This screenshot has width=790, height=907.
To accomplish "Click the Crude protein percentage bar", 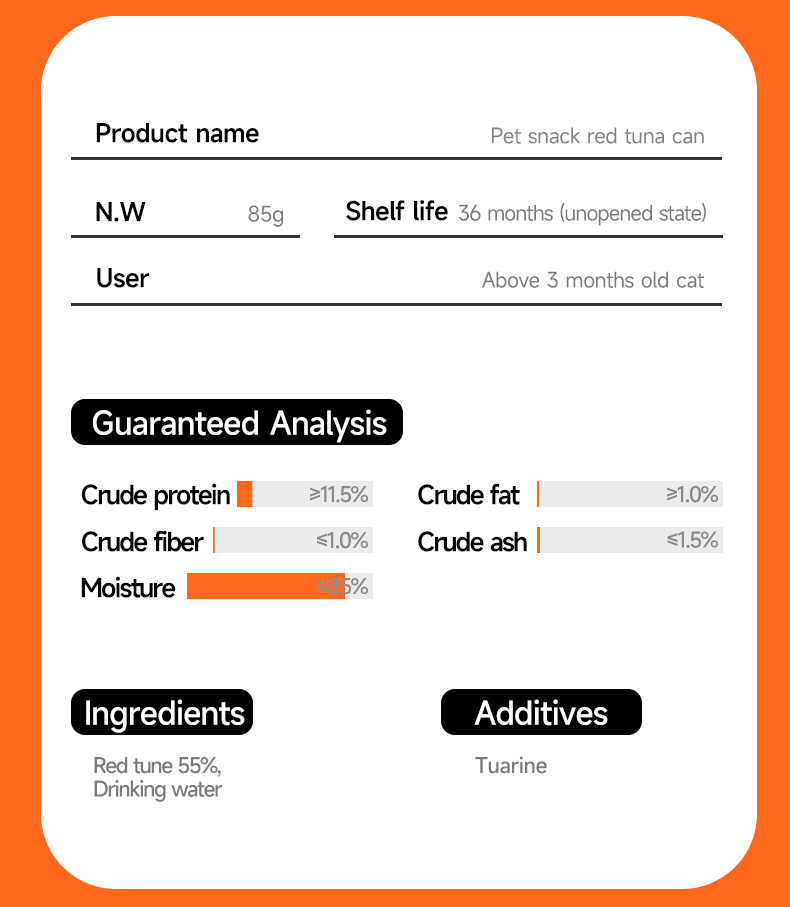I will (x=305, y=494).
